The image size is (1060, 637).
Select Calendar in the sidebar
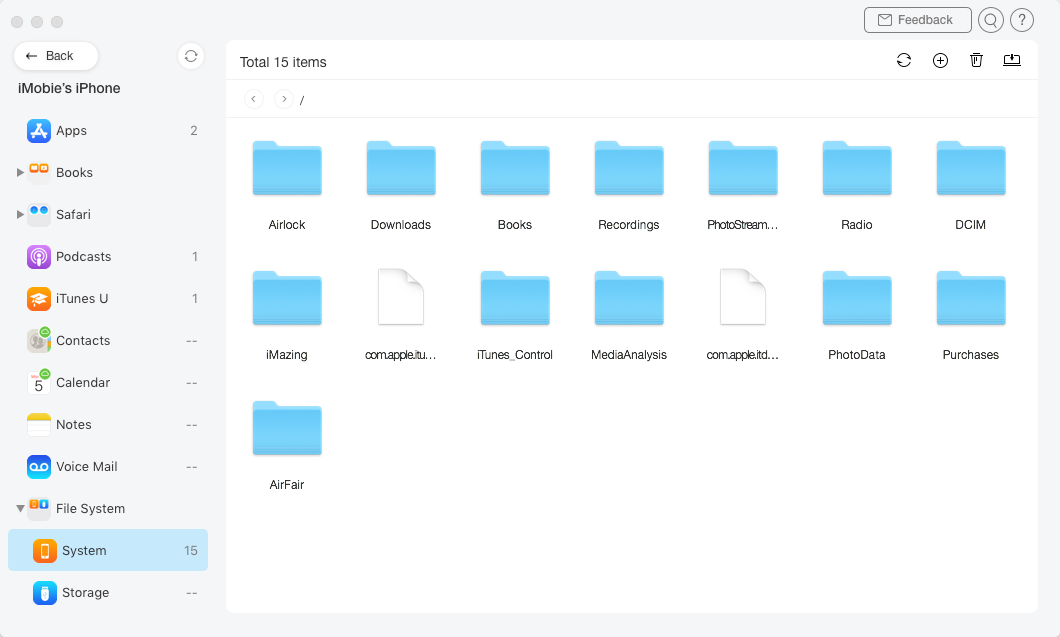pos(108,382)
